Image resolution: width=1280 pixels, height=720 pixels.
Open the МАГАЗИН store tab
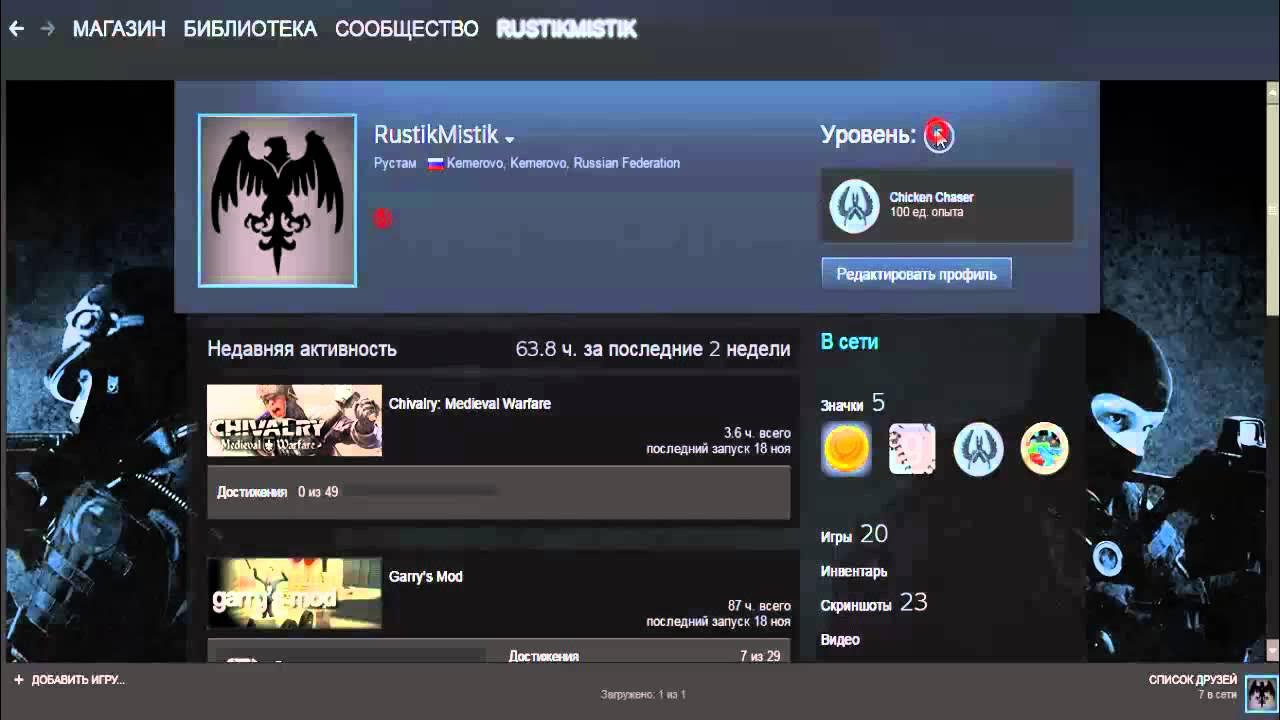(x=119, y=29)
